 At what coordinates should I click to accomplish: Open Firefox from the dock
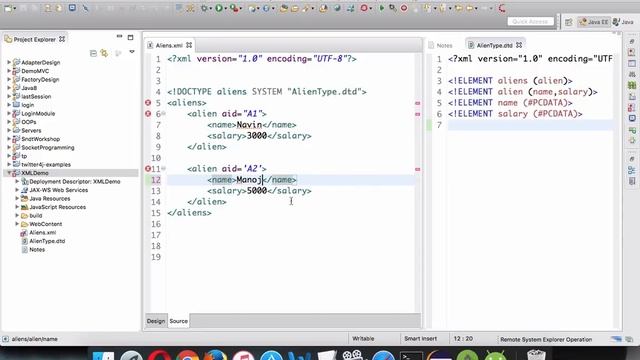[x=216, y=355]
